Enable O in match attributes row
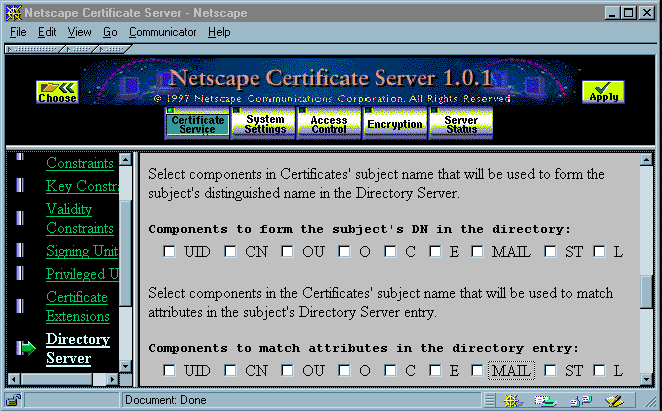 344,370
